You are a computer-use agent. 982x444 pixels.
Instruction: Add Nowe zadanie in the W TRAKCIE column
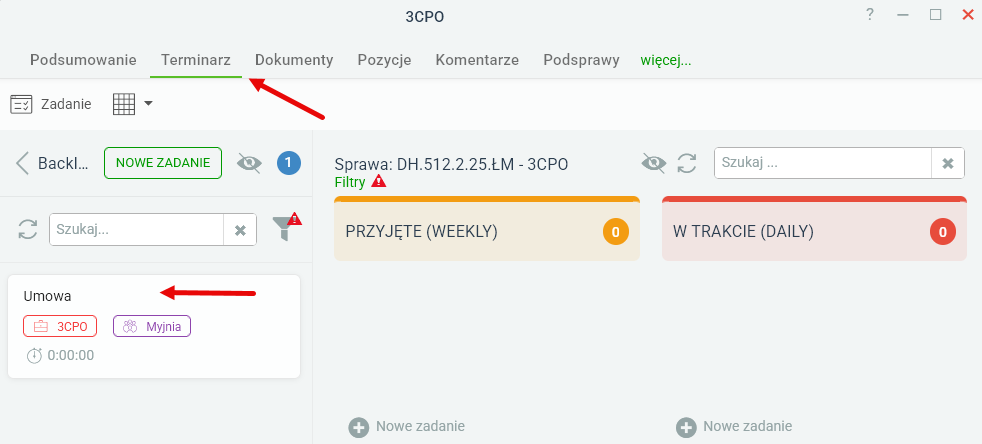pyautogui.click(x=734, y=427)
